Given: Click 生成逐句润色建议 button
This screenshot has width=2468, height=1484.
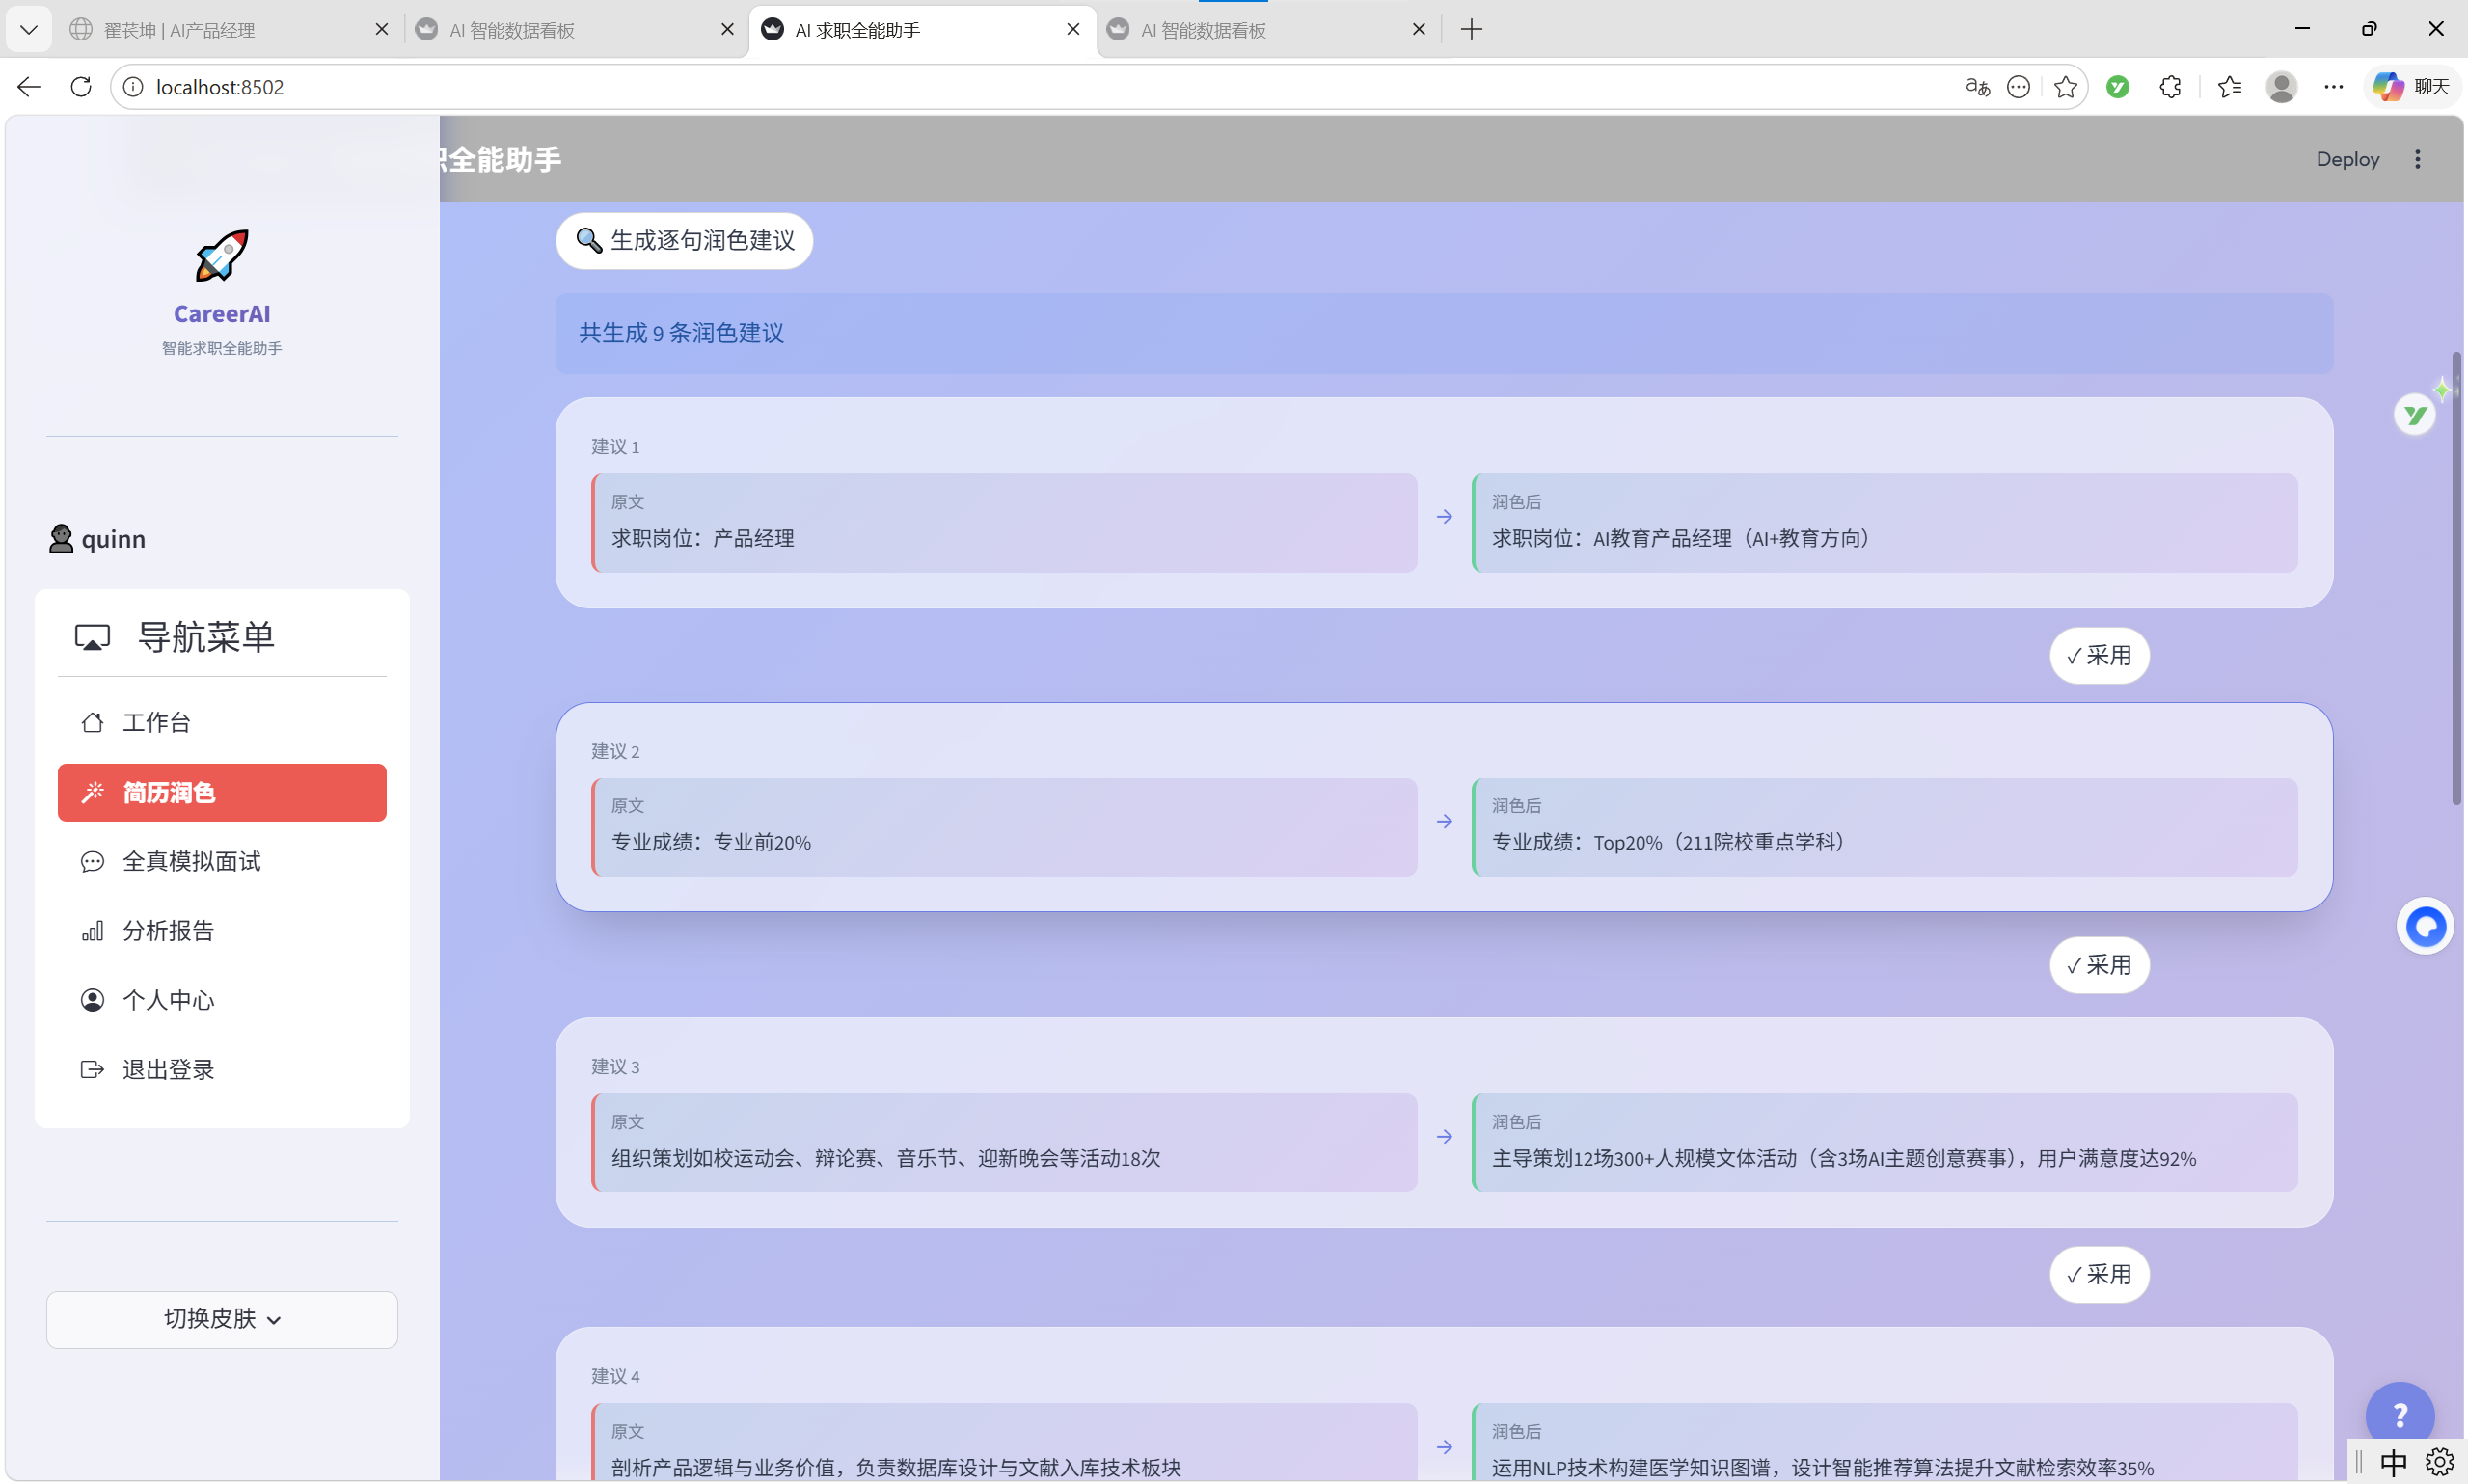Looking at the screenshot, I should click(x=684, y=240).
